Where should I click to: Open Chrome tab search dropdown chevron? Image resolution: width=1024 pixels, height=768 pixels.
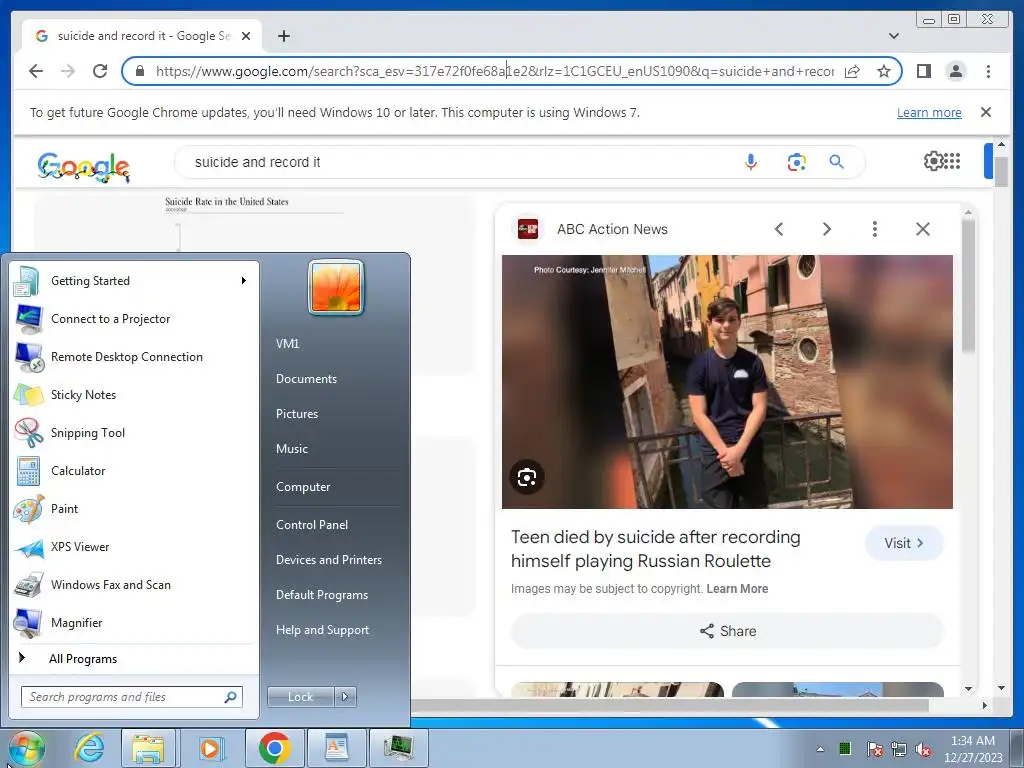point(893,36)
